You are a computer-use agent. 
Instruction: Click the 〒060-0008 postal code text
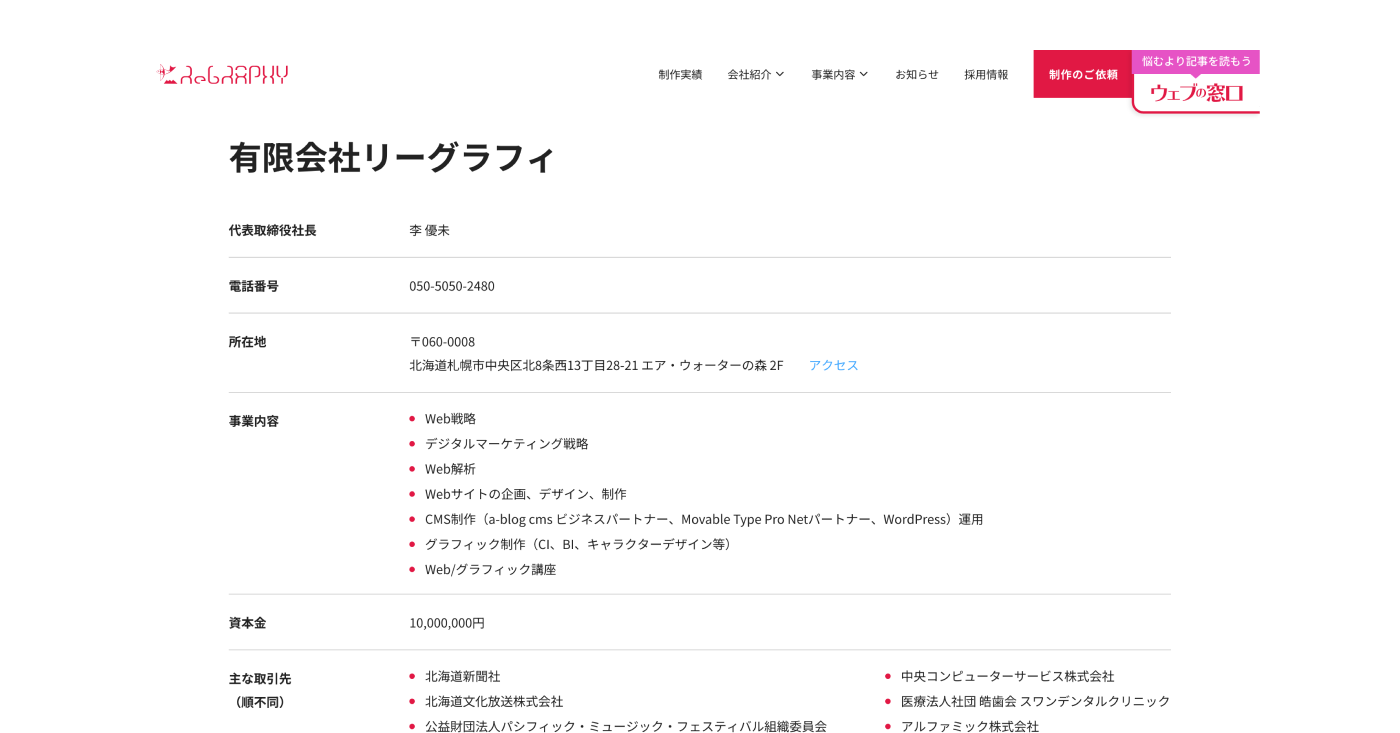tap(442, 342)
